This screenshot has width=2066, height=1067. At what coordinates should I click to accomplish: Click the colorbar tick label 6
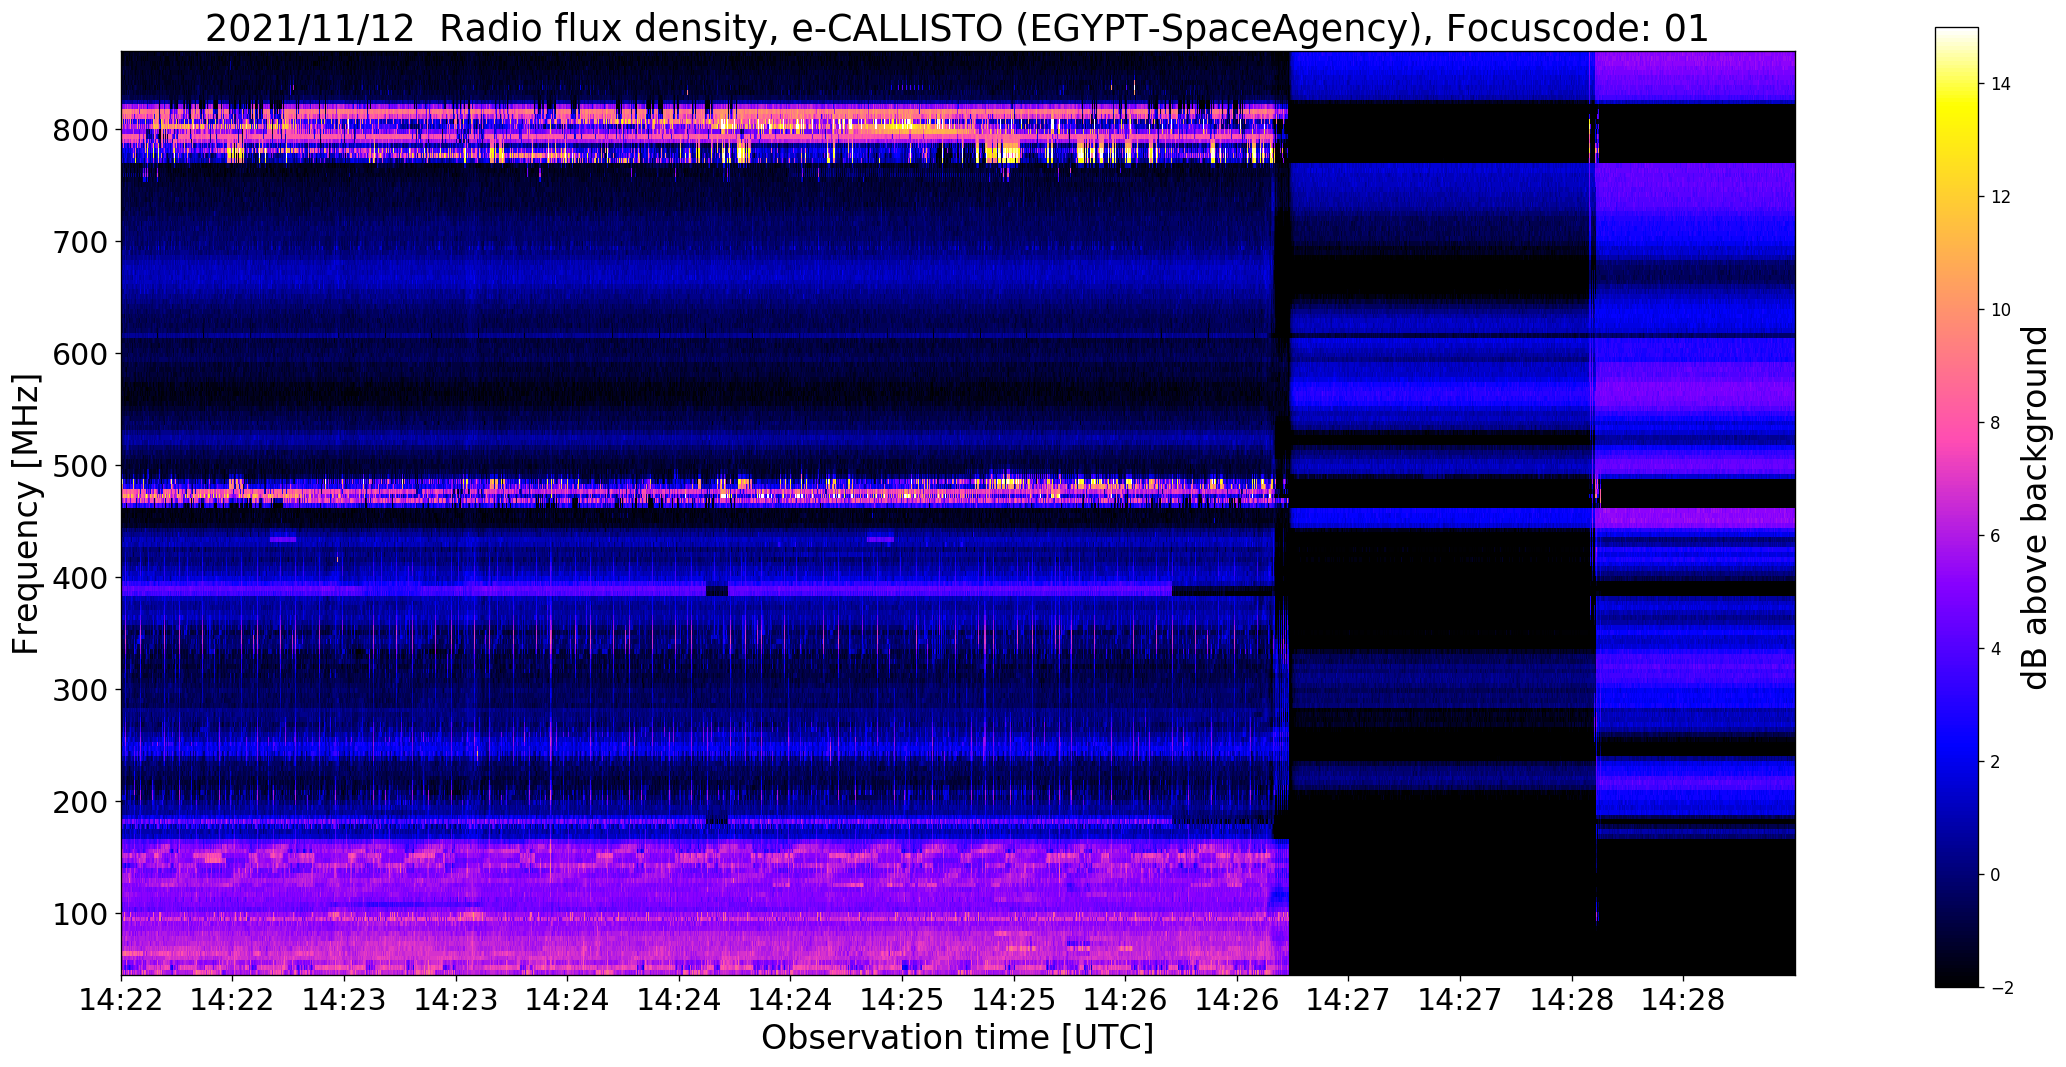(x=1996, y=536)
